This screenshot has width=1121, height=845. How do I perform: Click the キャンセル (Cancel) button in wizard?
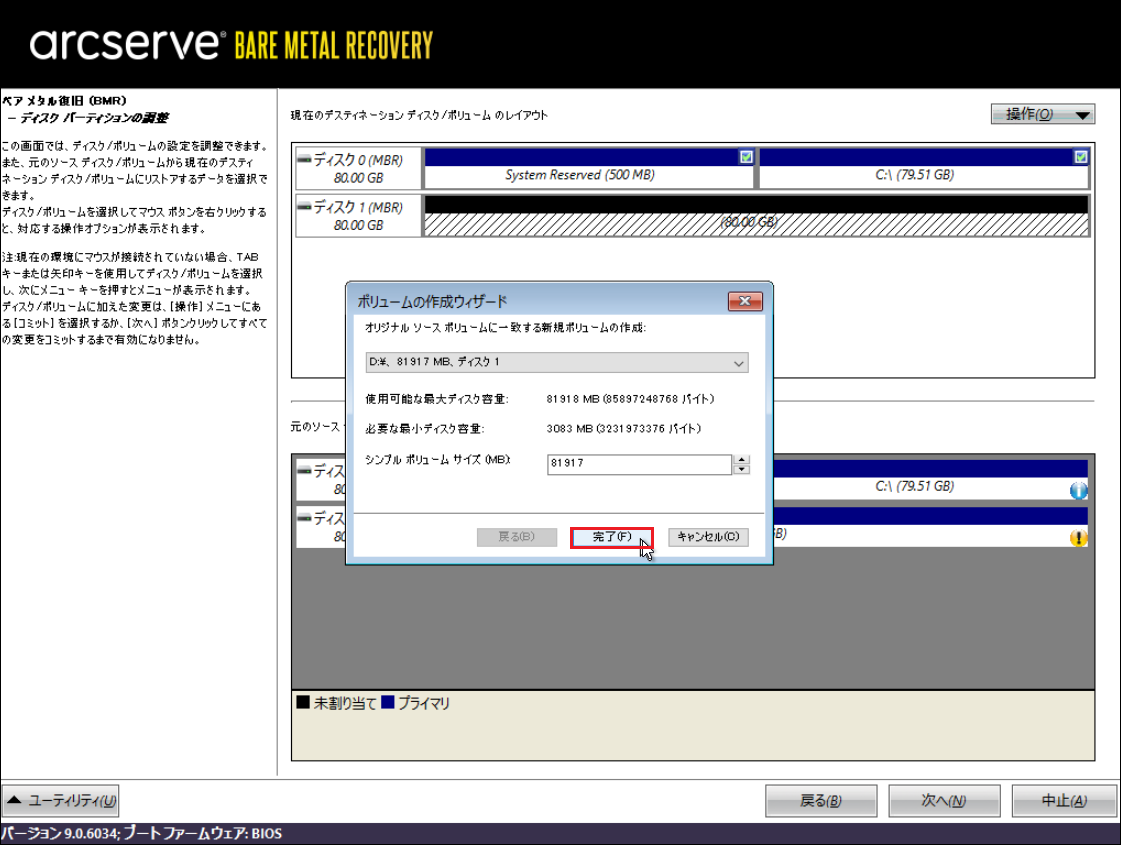pos(708,537)
